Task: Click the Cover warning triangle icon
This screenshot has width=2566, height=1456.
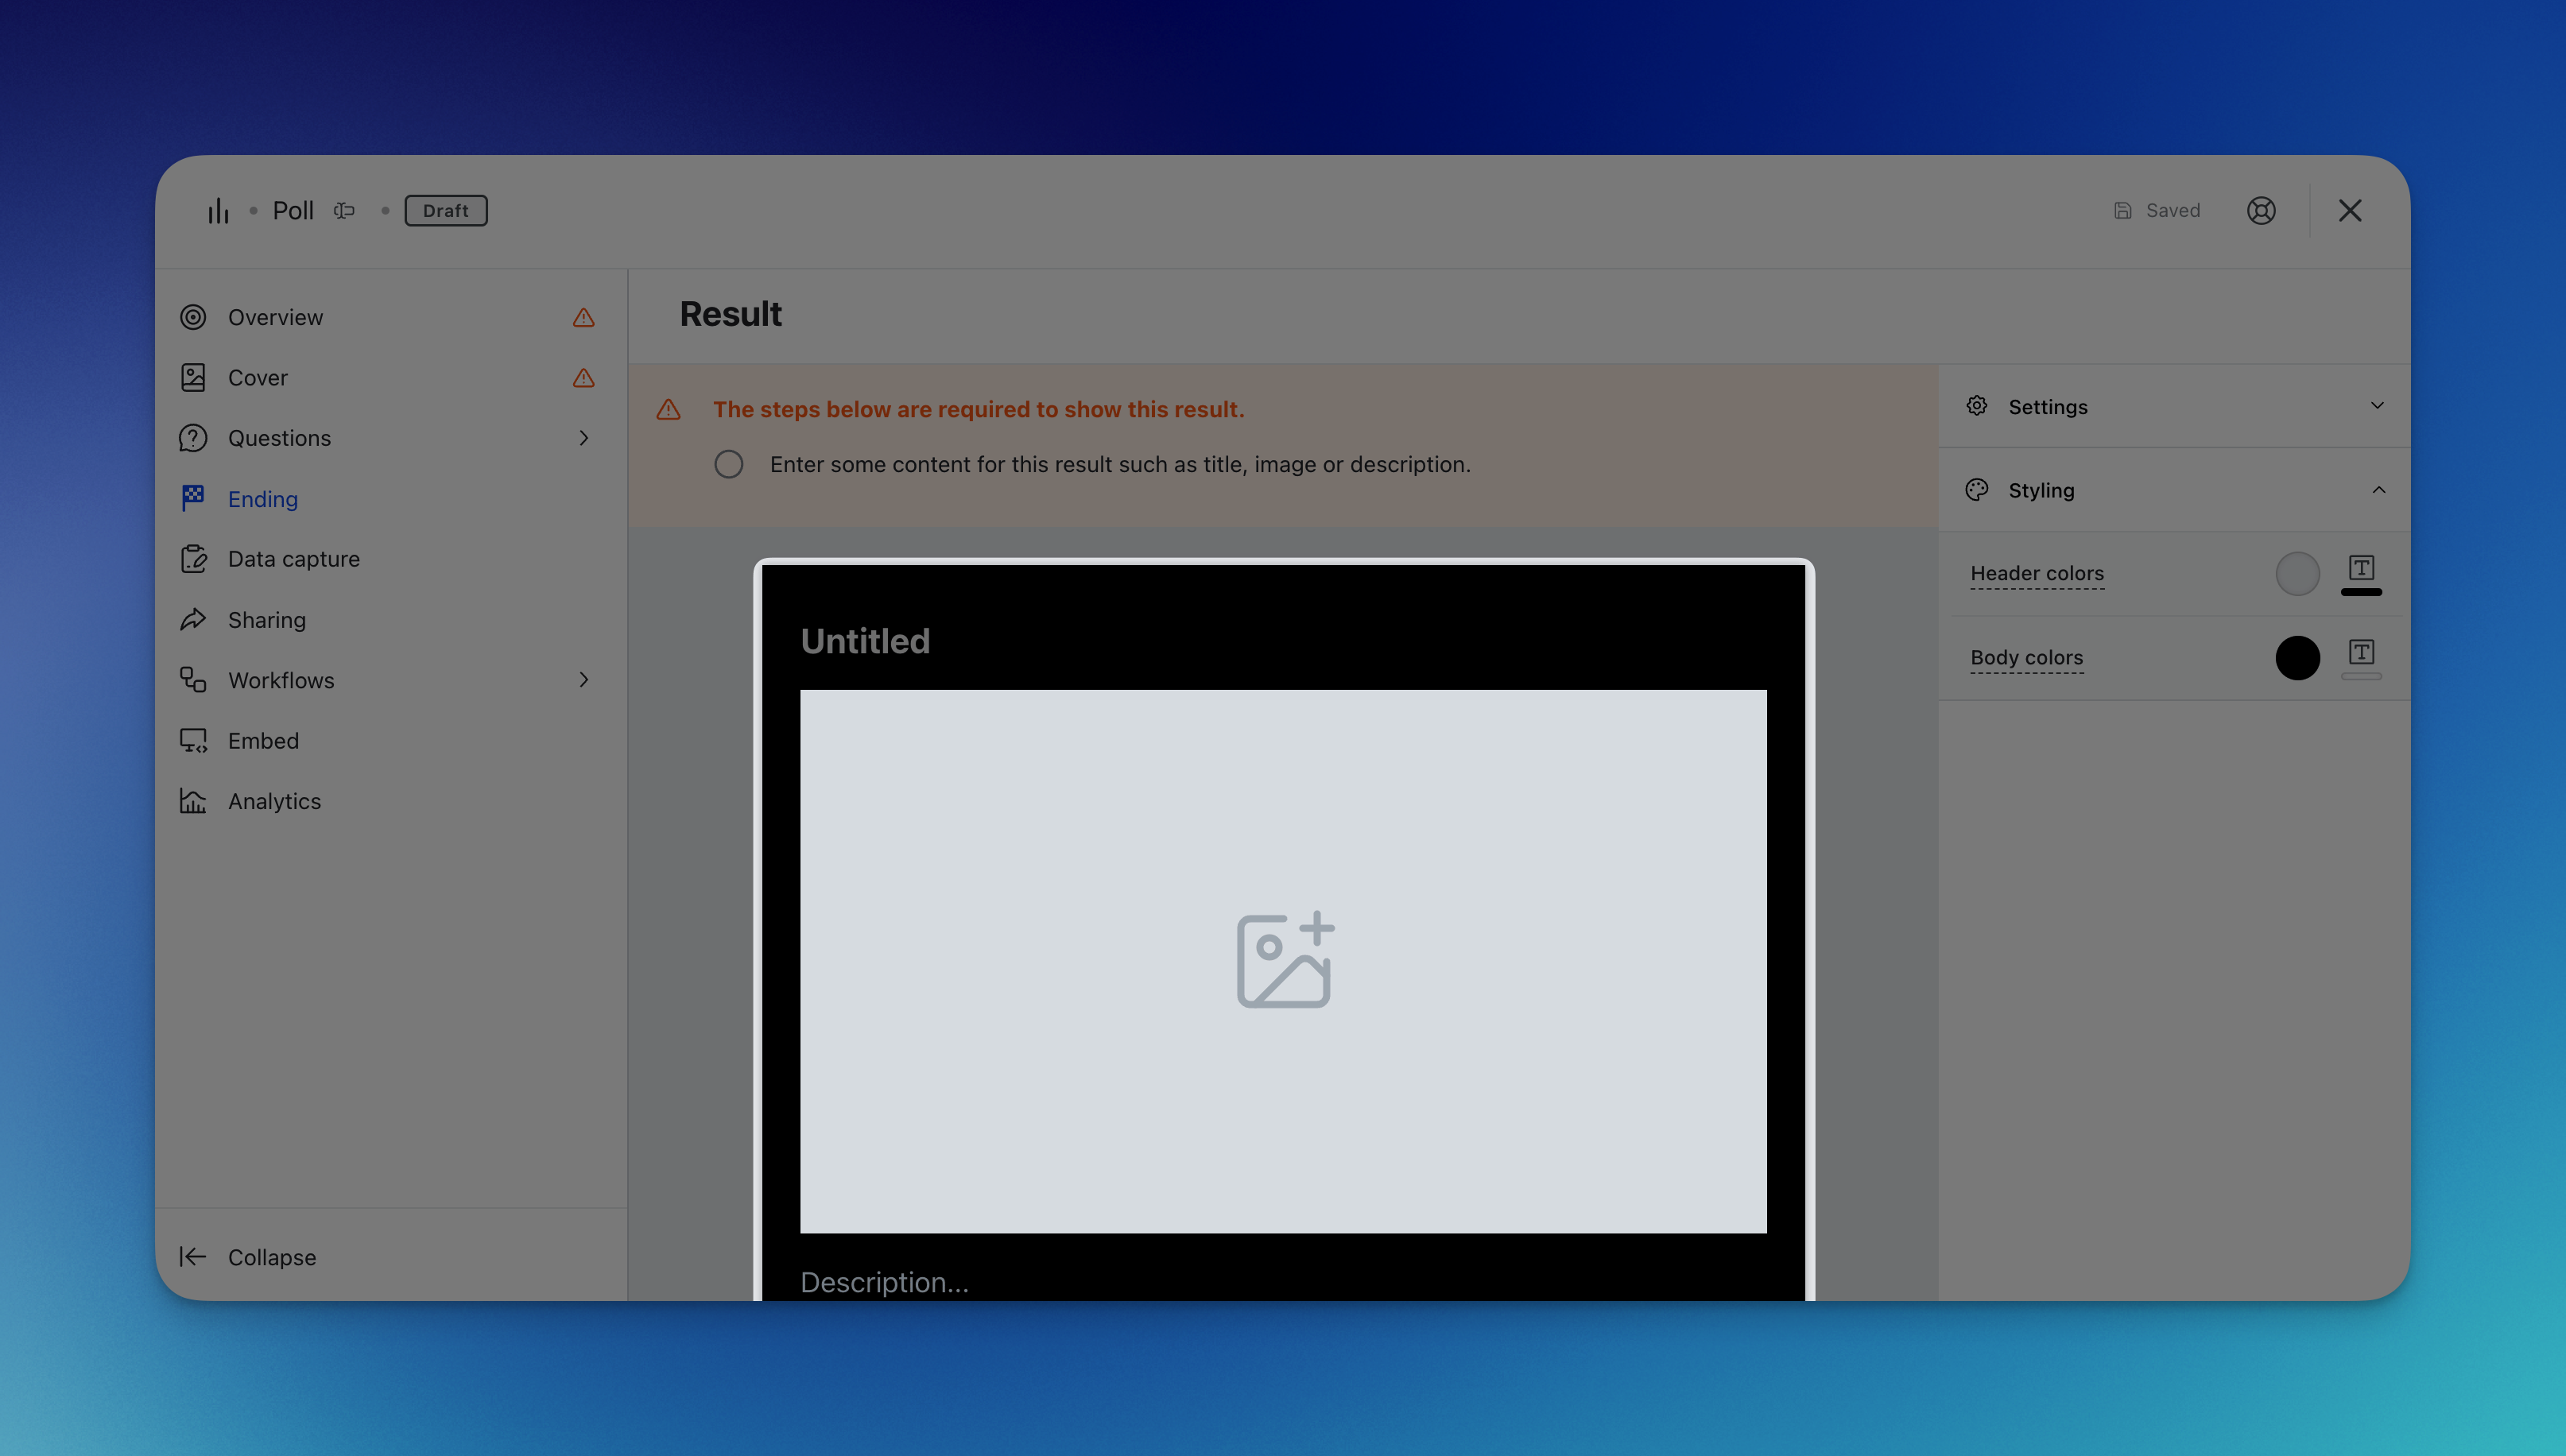Action: (583, 378)
